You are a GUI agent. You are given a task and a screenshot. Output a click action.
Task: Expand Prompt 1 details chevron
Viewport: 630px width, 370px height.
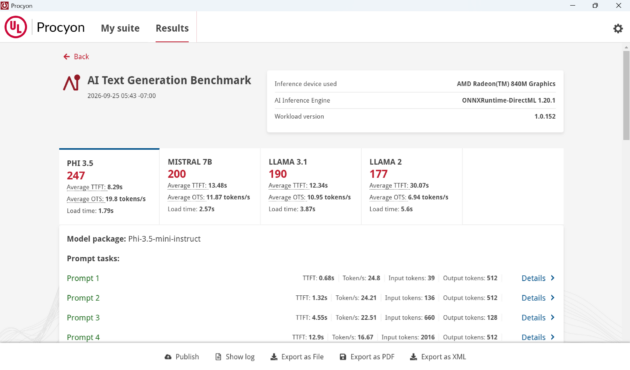click(x=553, y=278)
